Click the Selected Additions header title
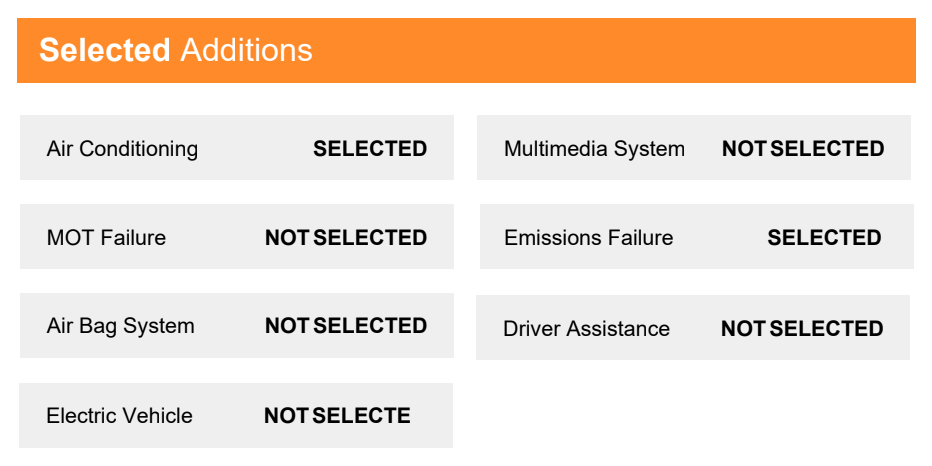Viewport: 932px width, 466px height. (x=176, y=51)
